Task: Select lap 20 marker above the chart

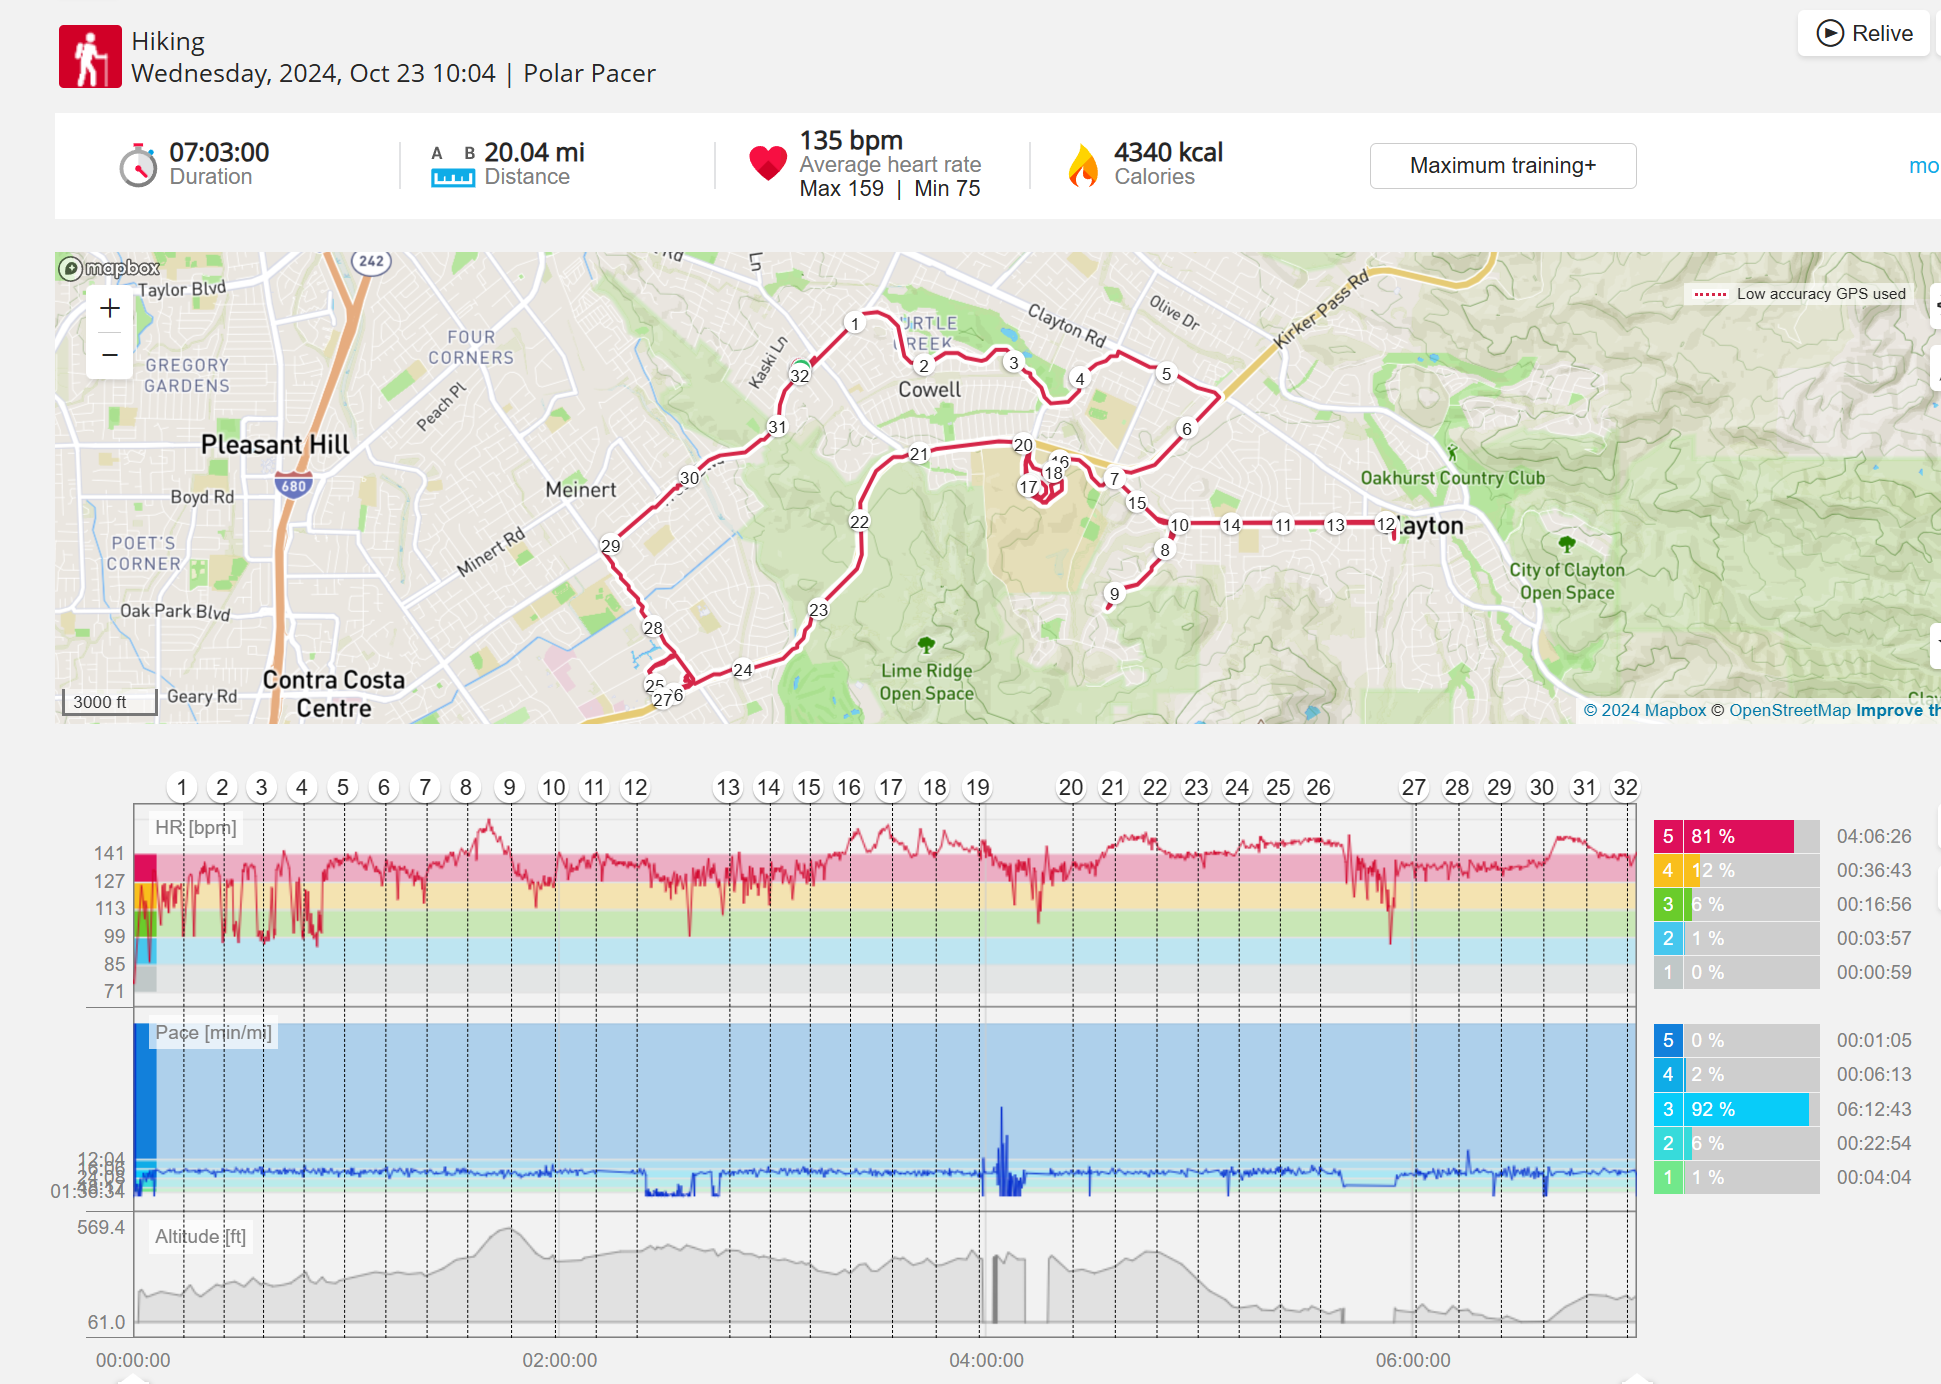Action: point(1070,788)
